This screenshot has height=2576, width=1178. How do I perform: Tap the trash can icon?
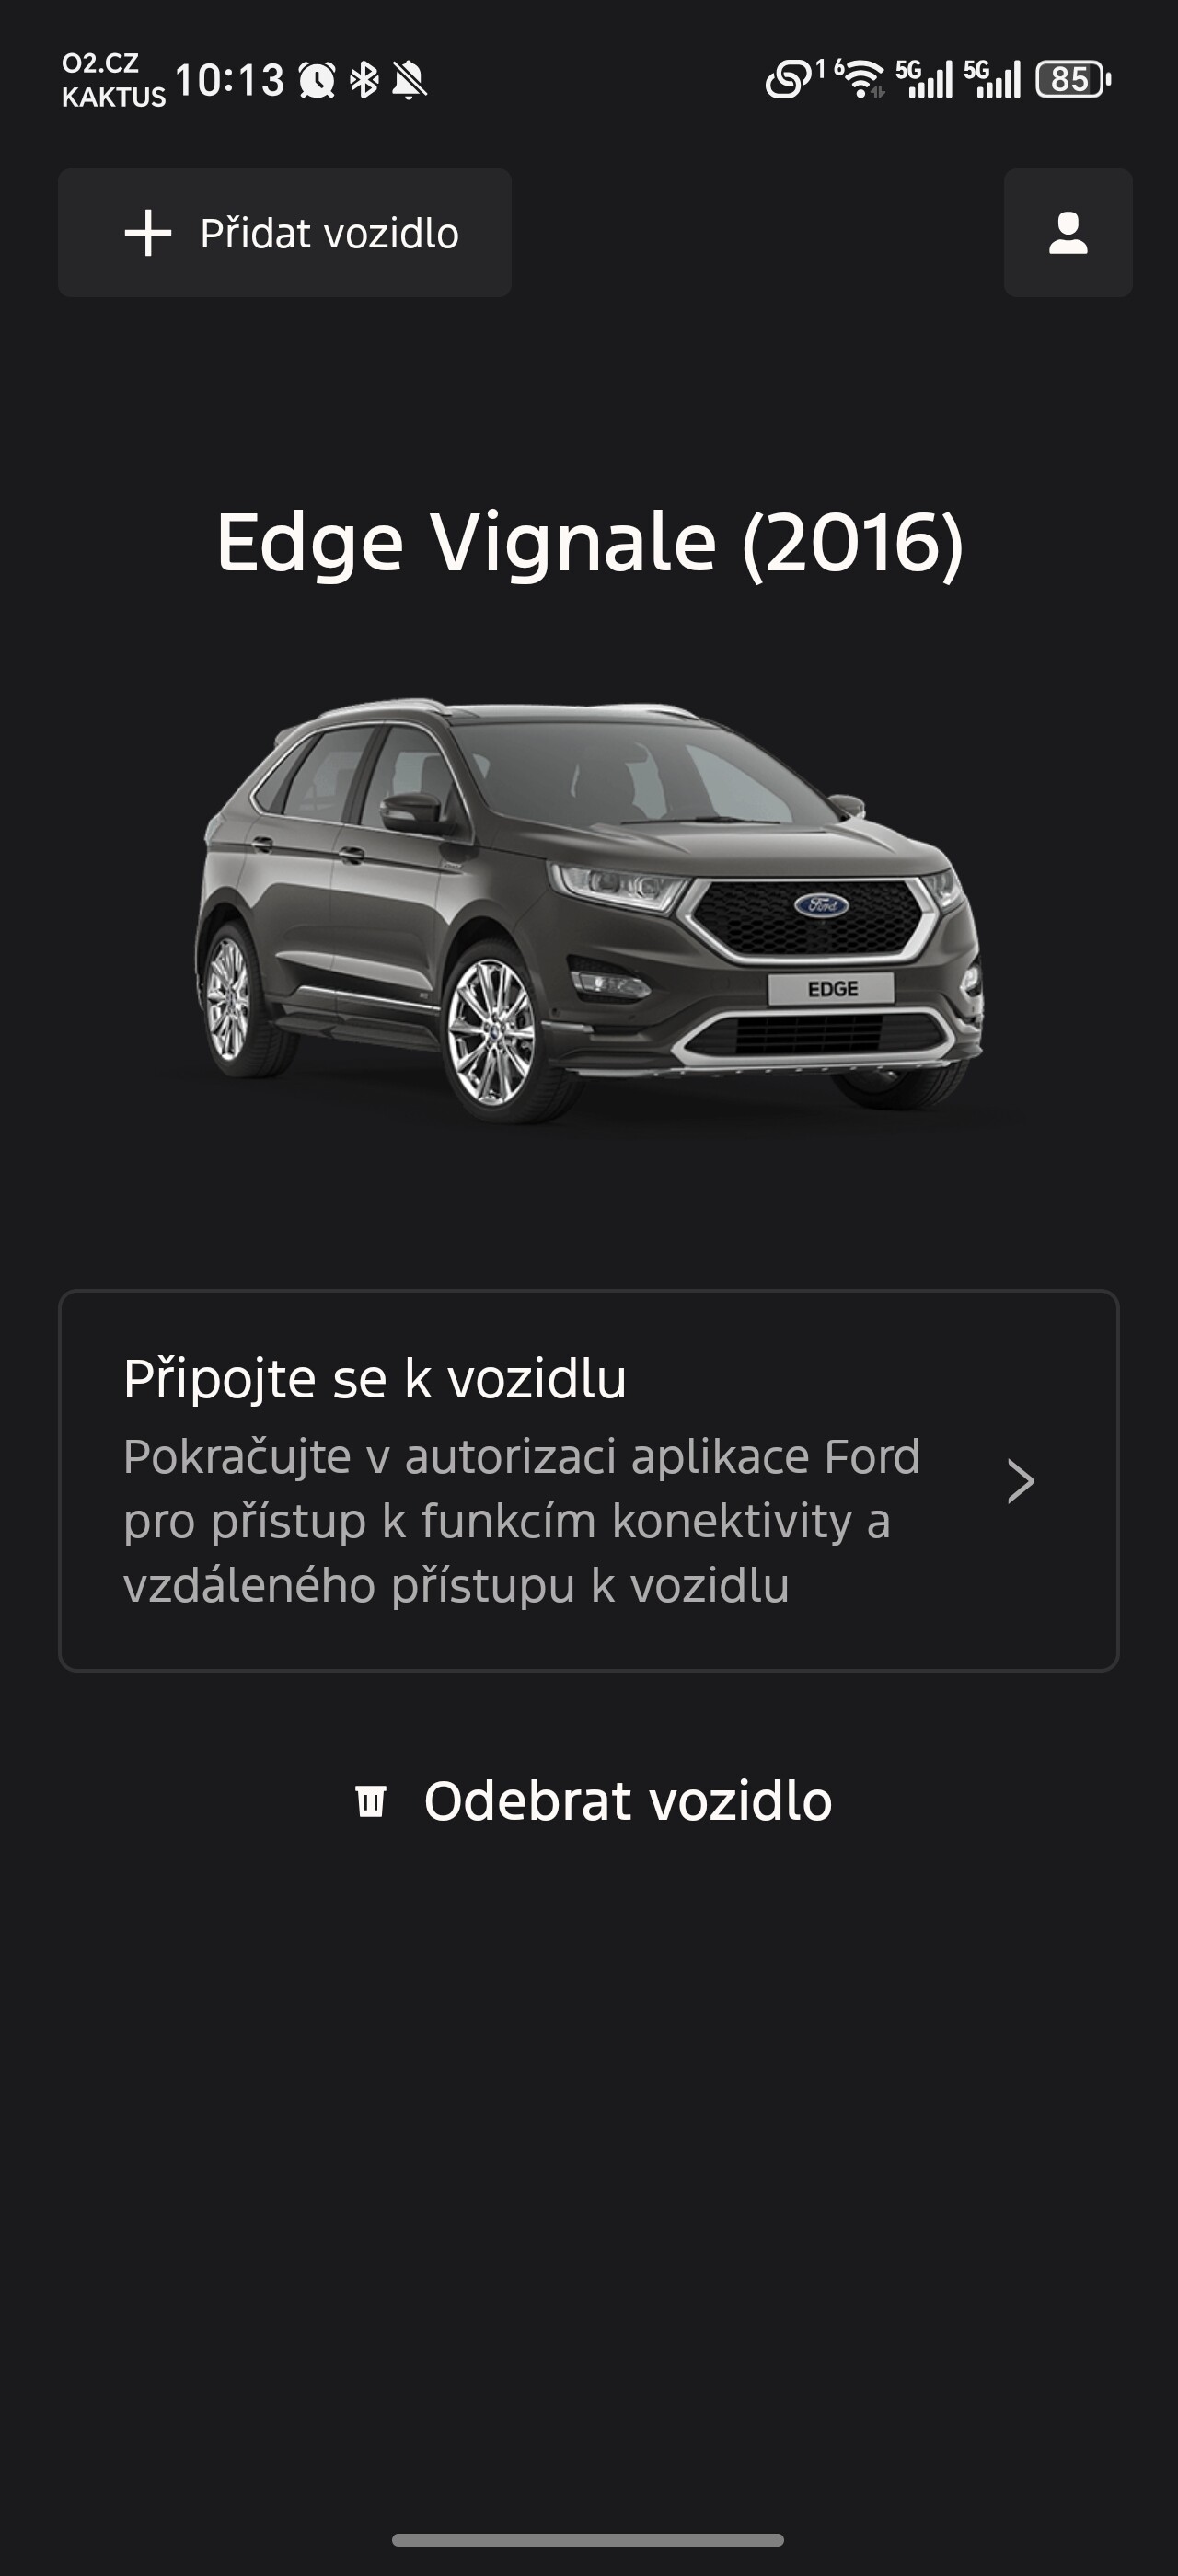tap(371, 1801)
